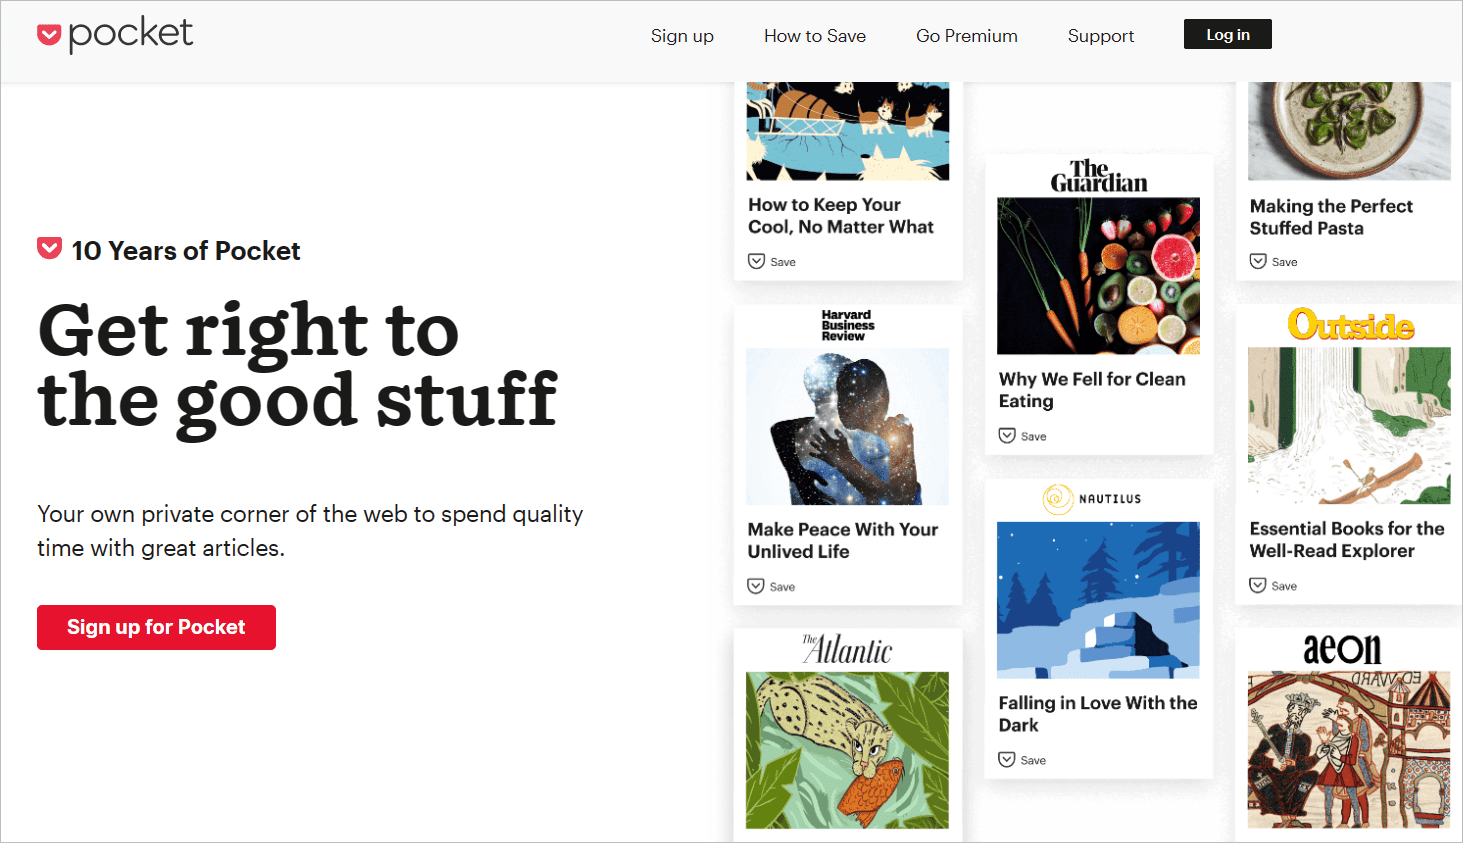Click The Atlantic logo on the card
Image resolution: width=1463 pixels, height=843 pixels.
[x=847, y=650]
